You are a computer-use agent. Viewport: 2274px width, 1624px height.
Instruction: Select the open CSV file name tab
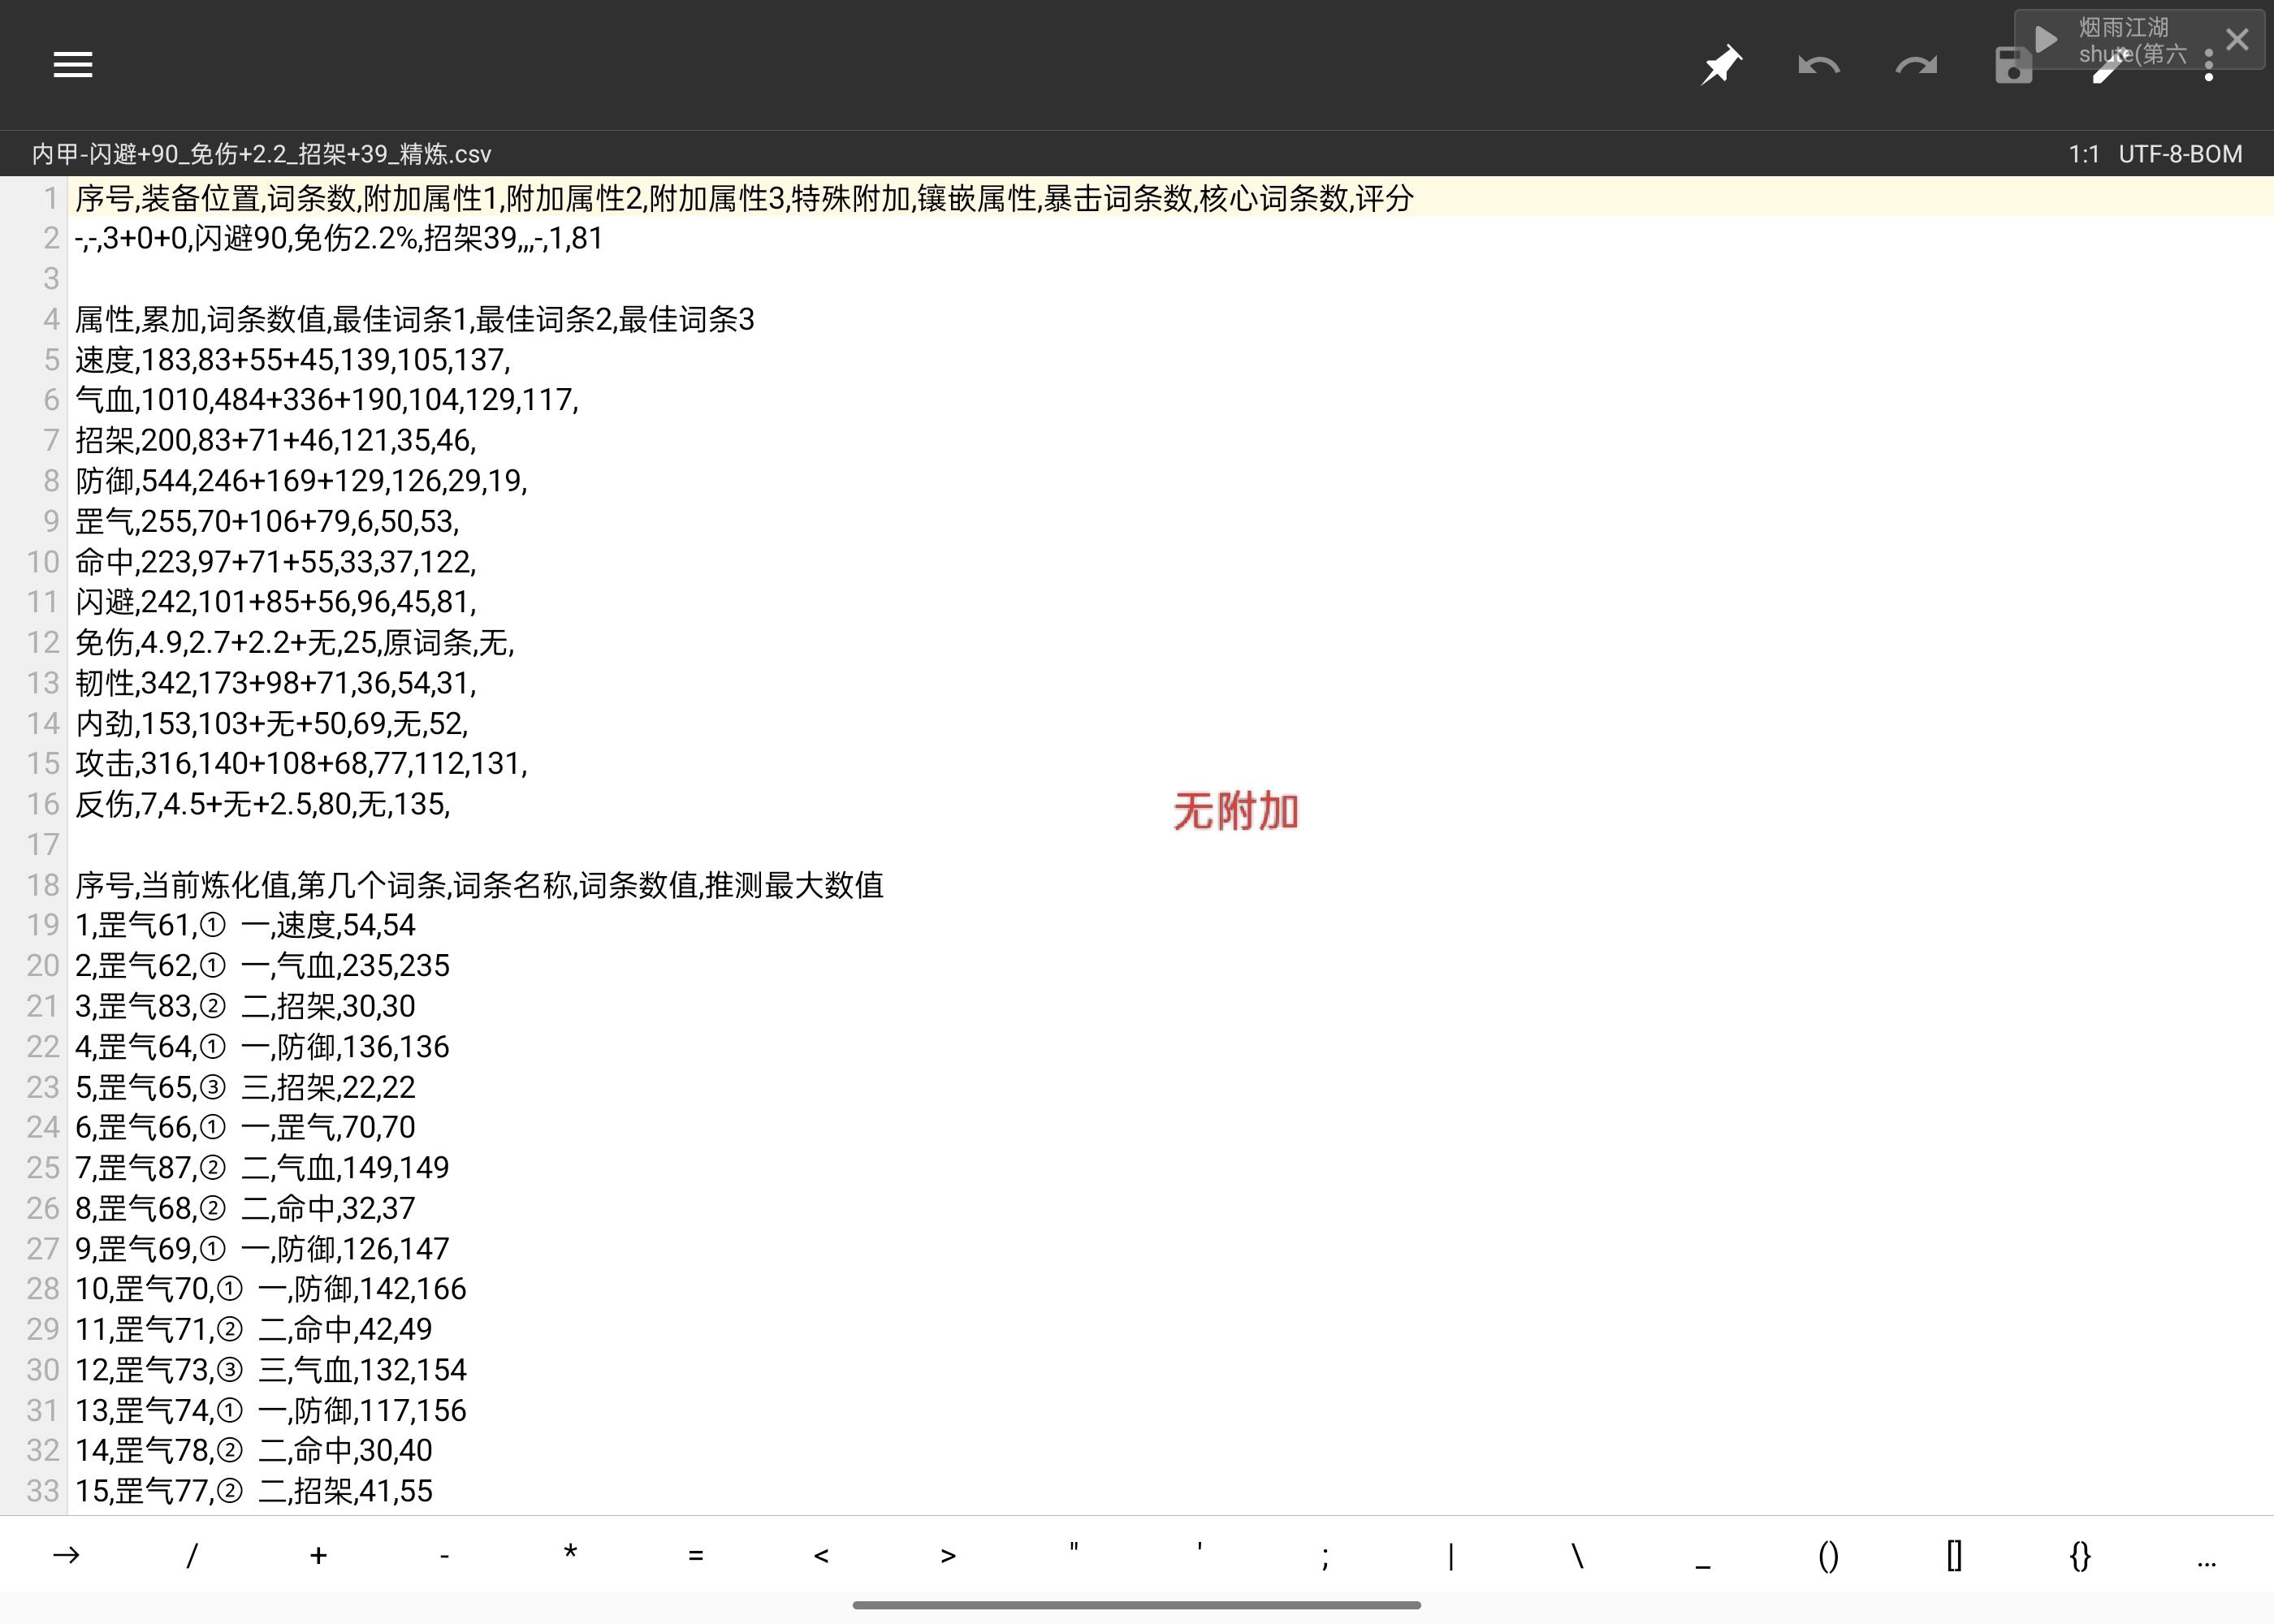click(x=262, y=154)
